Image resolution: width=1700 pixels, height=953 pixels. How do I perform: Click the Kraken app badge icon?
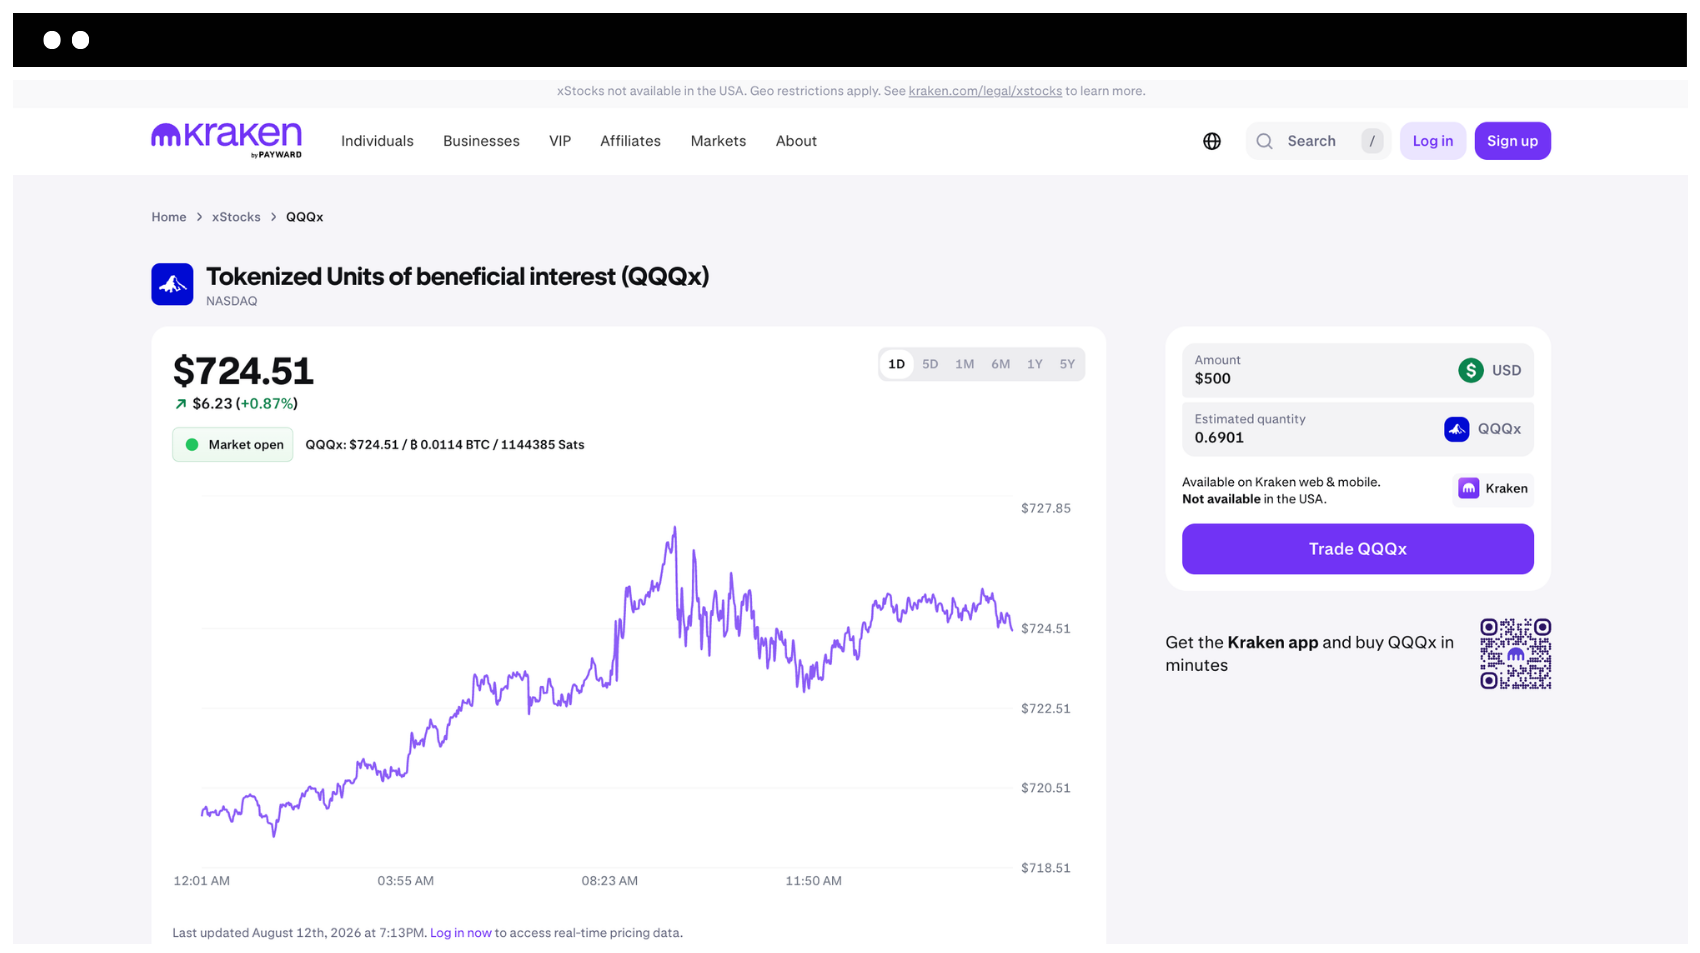coord(1469,488)
